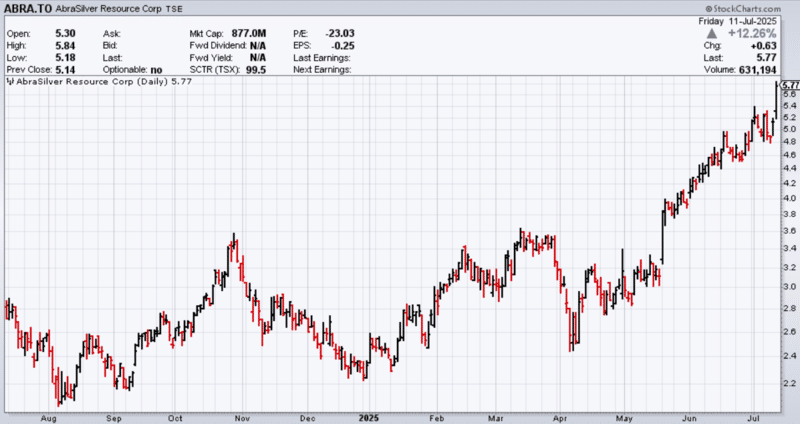The image size is (800, 424).
Task: Click the 2025 year label on time axis
Action: pyautogui.click(x=368, y=418)
